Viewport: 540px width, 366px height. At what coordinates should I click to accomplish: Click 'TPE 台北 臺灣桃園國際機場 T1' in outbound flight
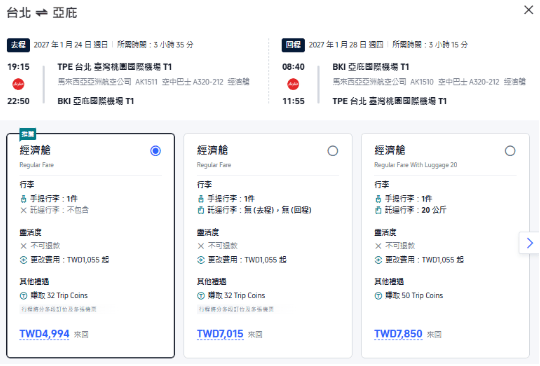pyautogui.click(x=115, y=67)
